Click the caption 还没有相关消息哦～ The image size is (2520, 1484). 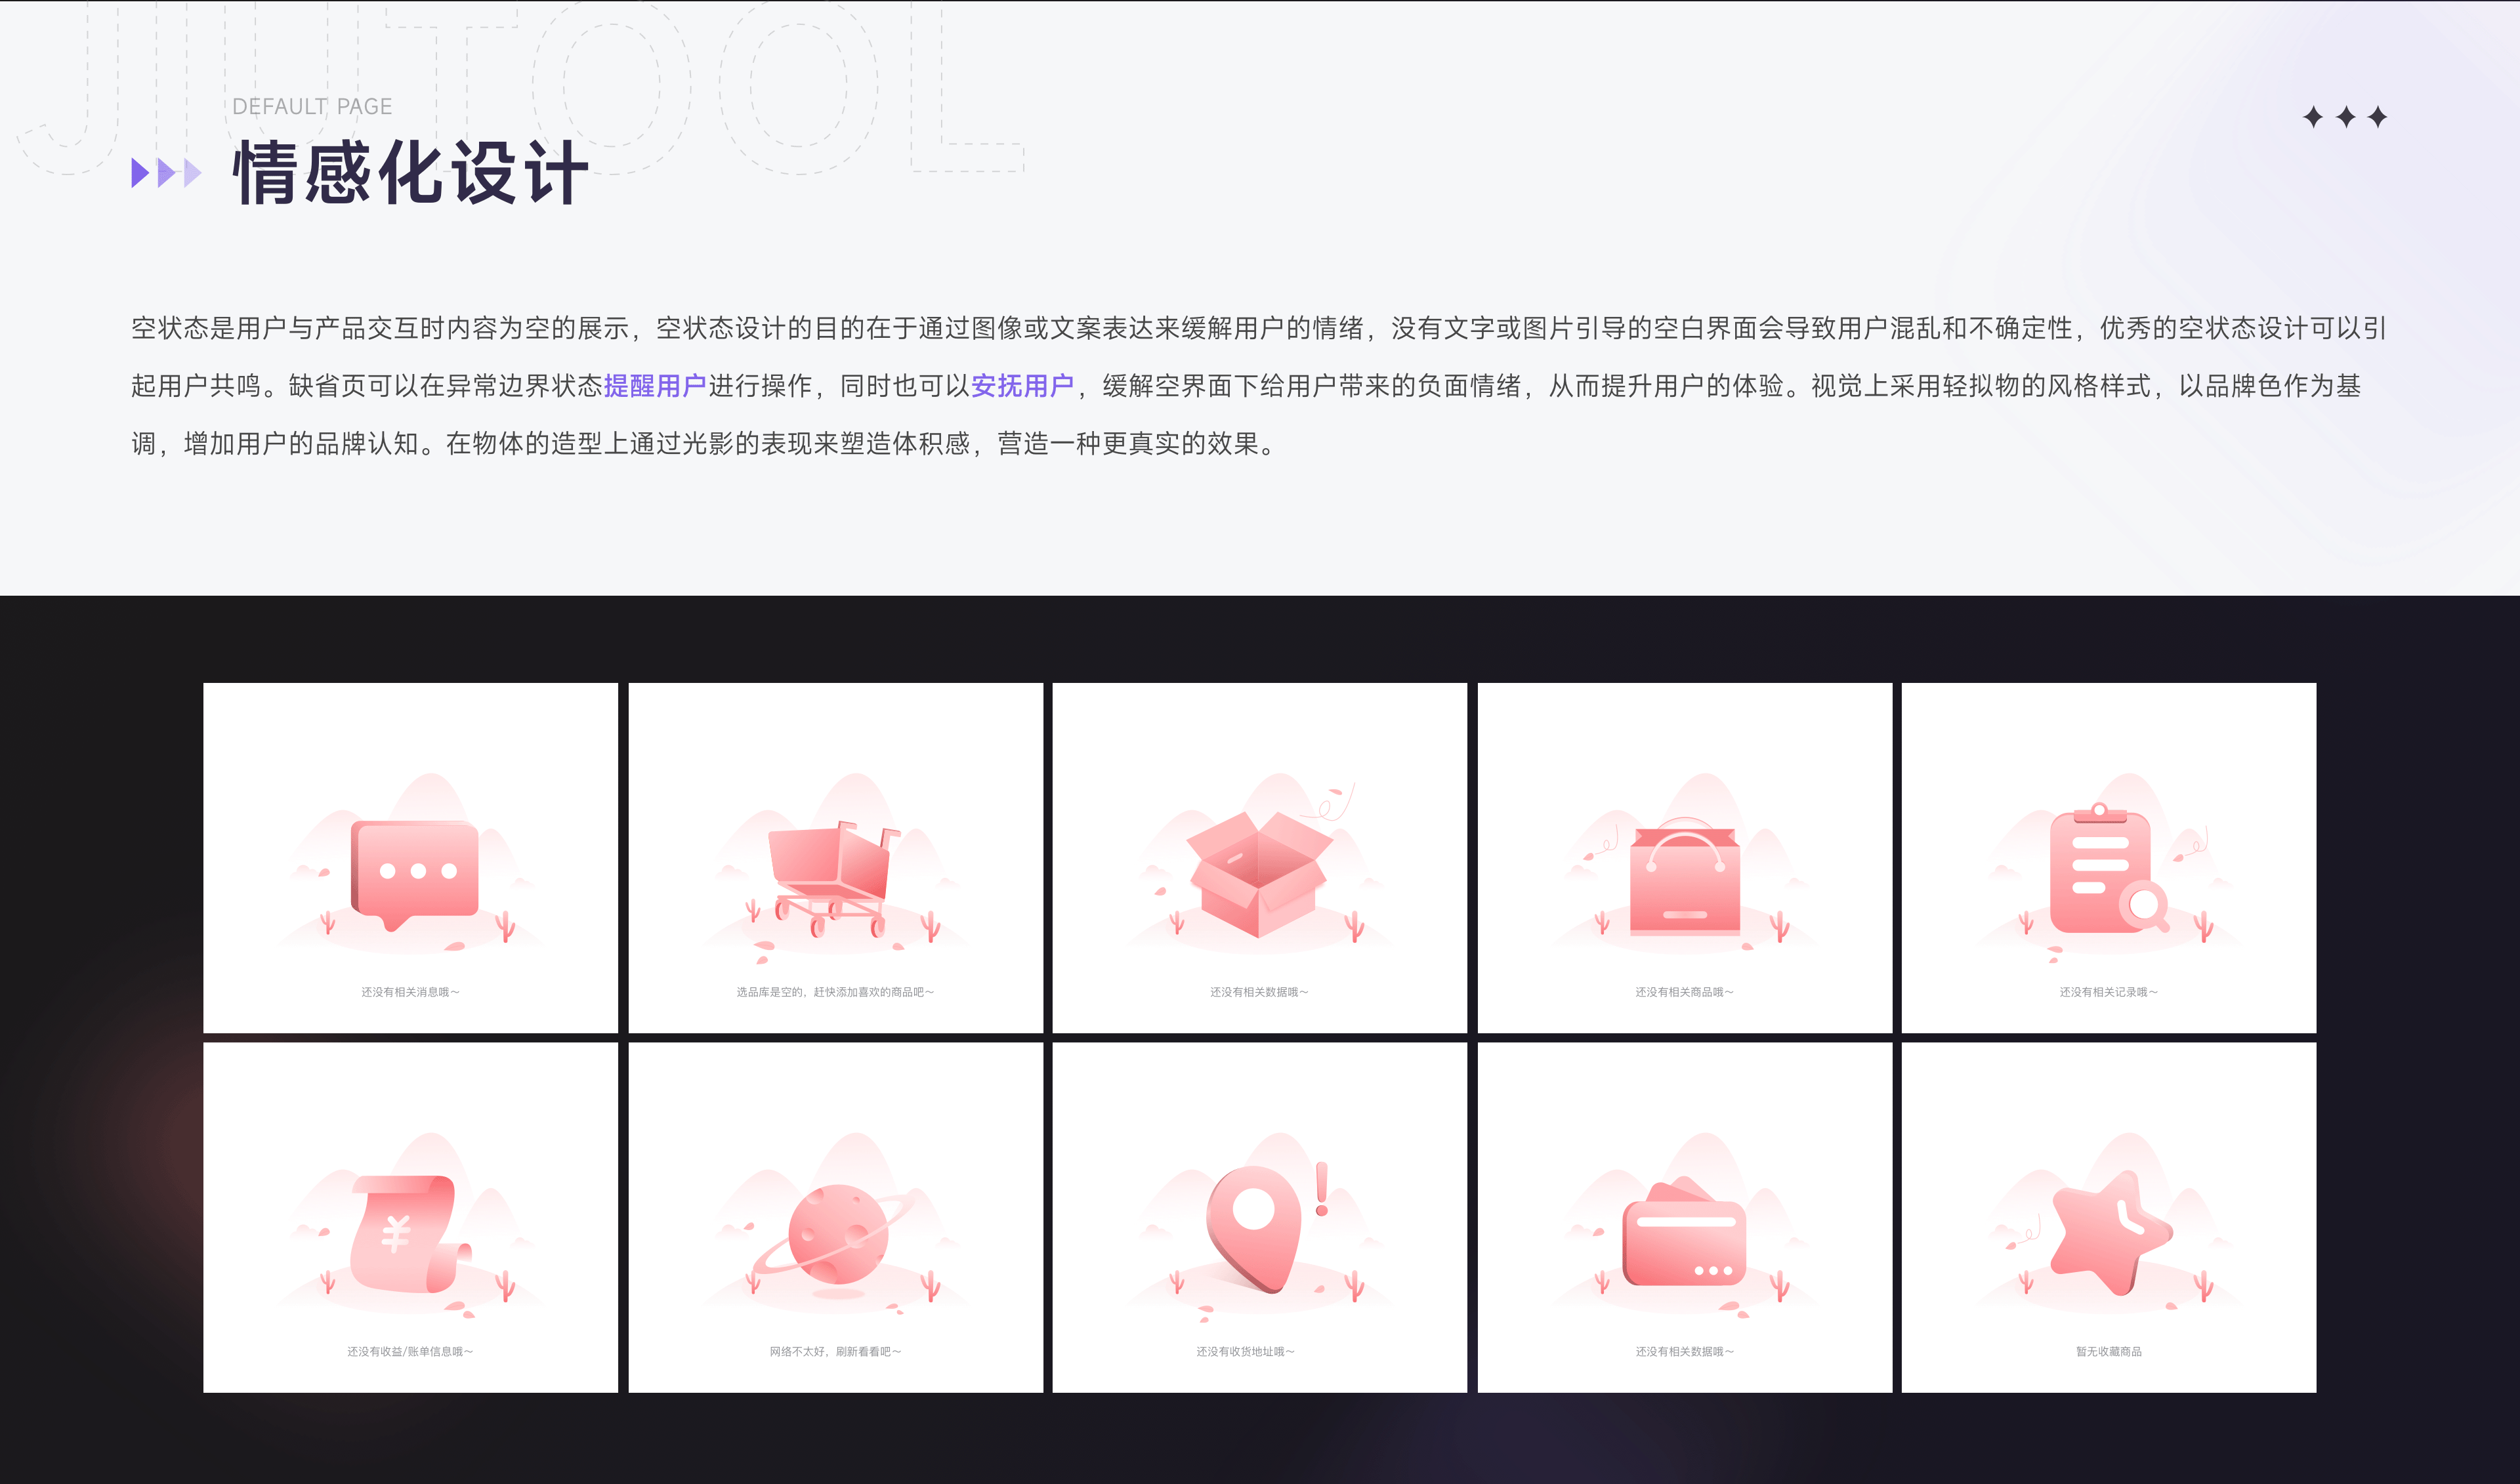410,992
